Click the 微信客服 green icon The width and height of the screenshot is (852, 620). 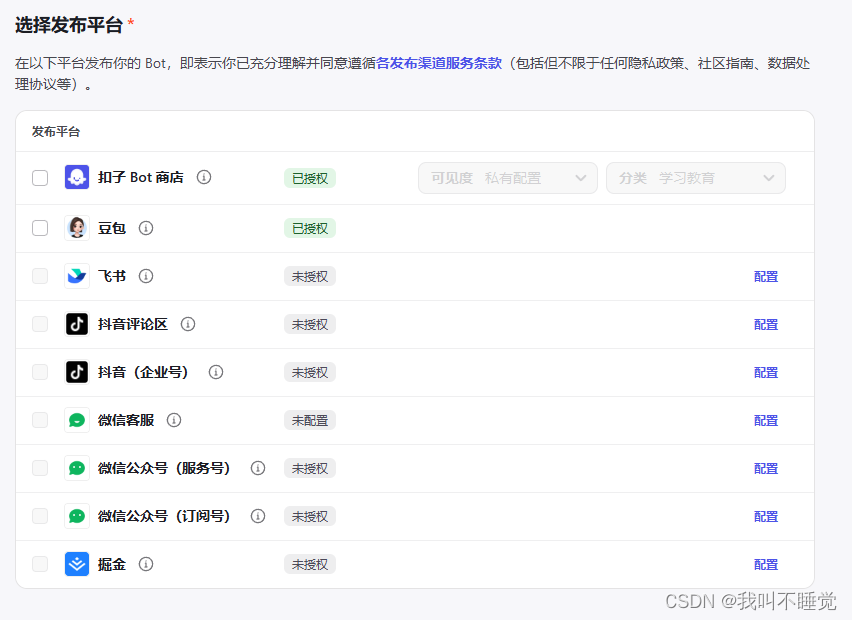click(77, 420)
